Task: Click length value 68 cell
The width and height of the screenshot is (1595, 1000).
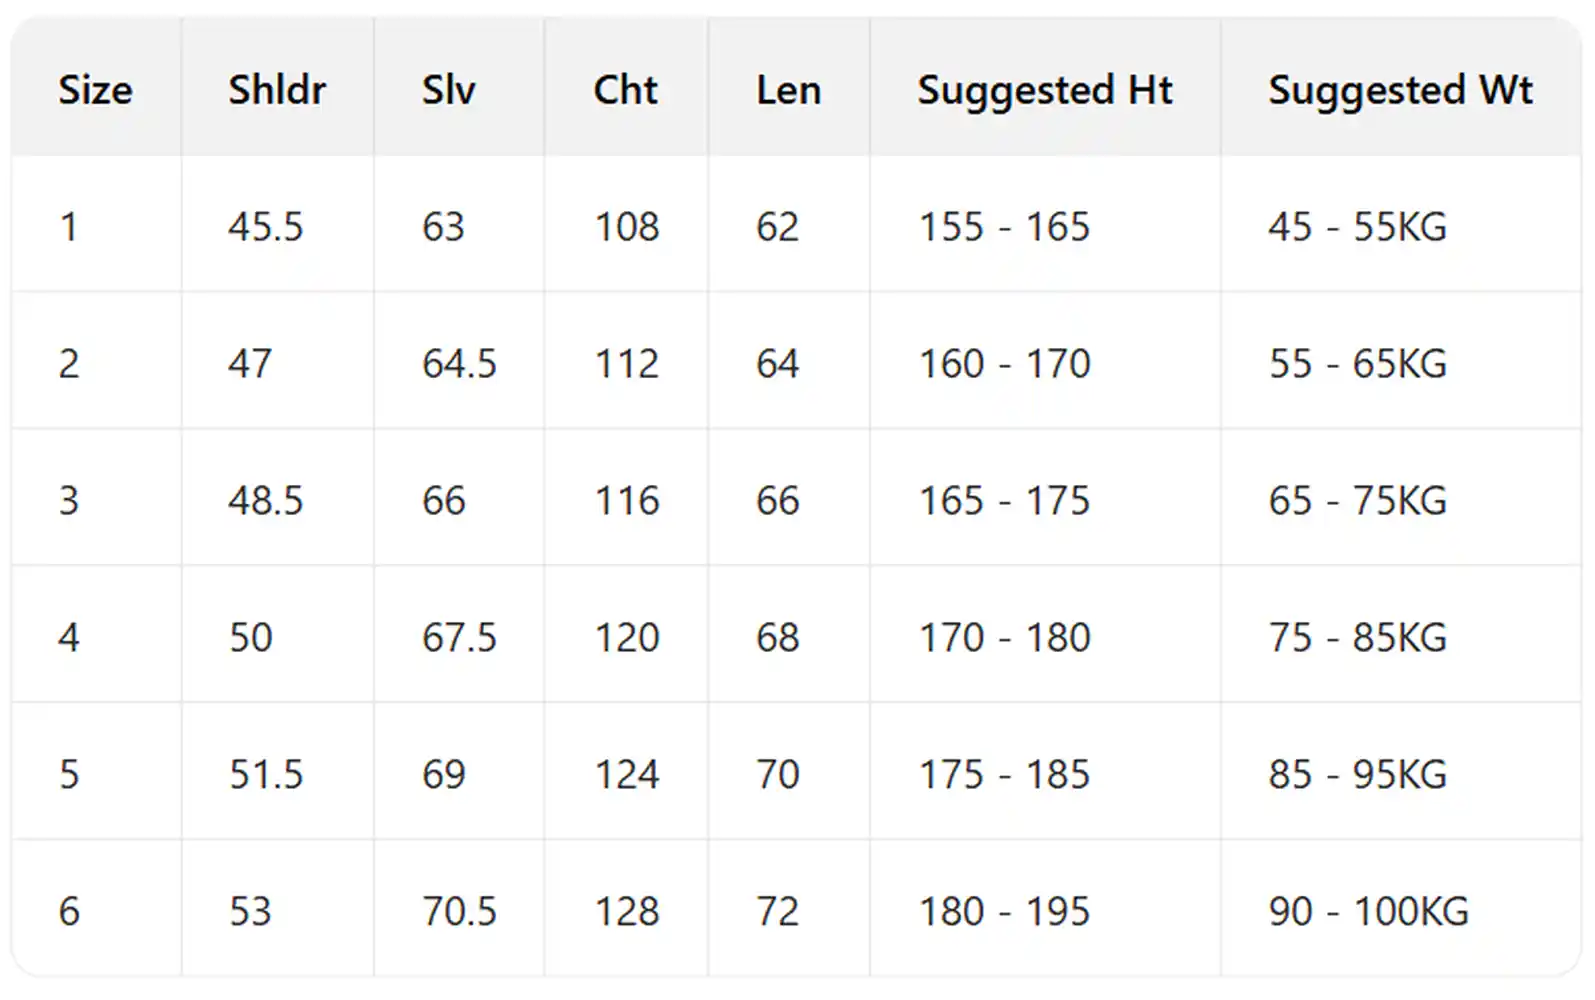Action: coord(777,638)
